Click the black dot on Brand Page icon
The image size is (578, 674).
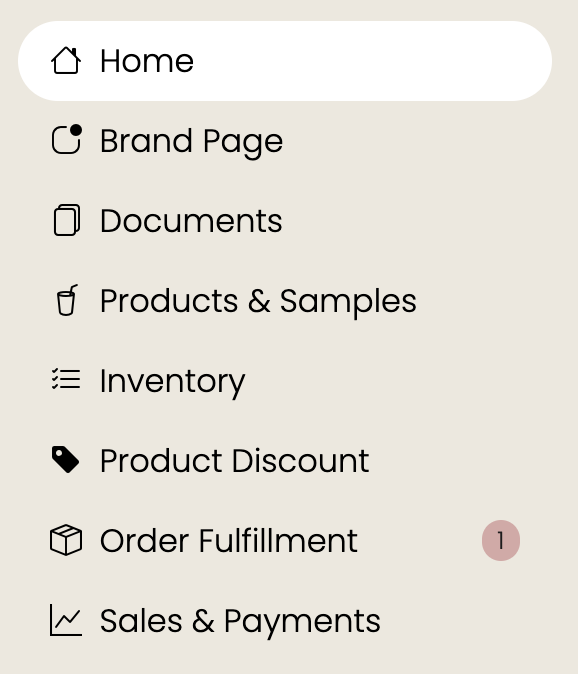pos(76,130)
